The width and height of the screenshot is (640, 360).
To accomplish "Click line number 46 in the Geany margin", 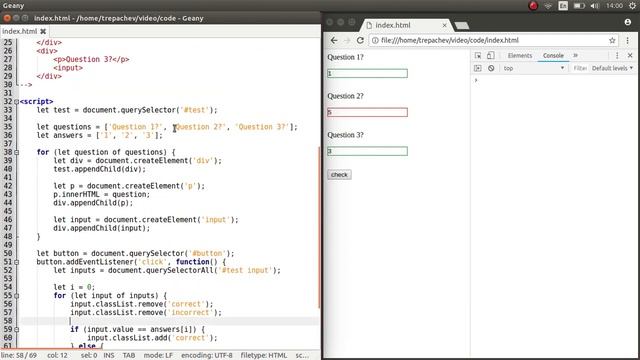I will [x=8, y=220].
